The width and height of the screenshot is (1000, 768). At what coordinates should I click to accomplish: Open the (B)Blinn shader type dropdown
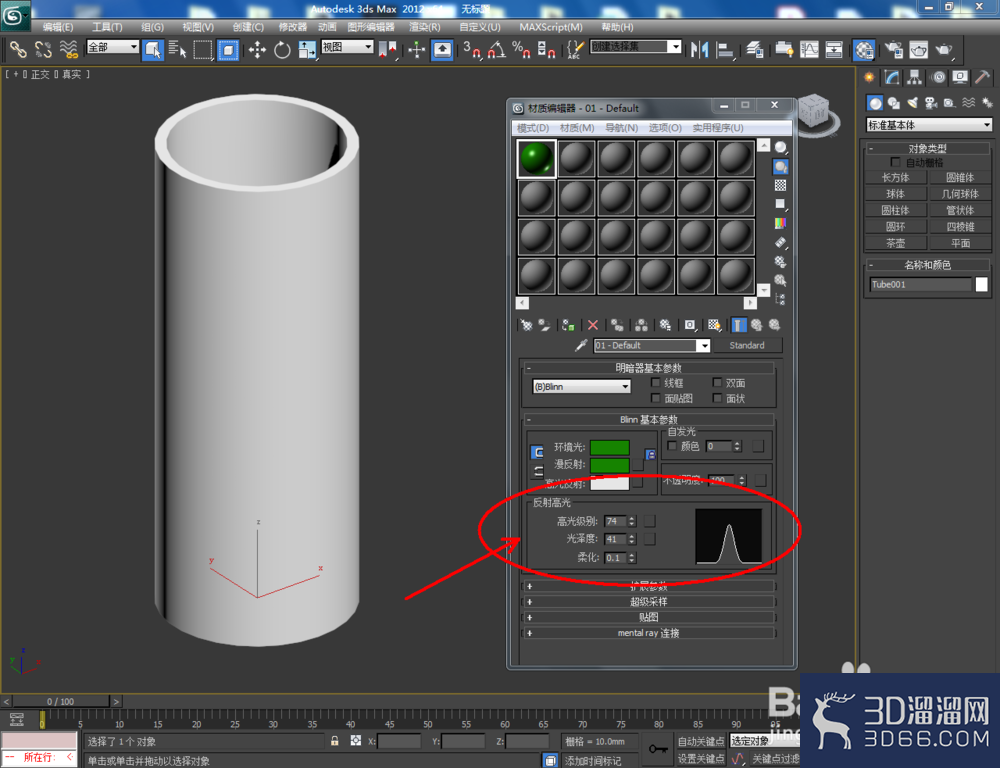click(x=581, y=387)
